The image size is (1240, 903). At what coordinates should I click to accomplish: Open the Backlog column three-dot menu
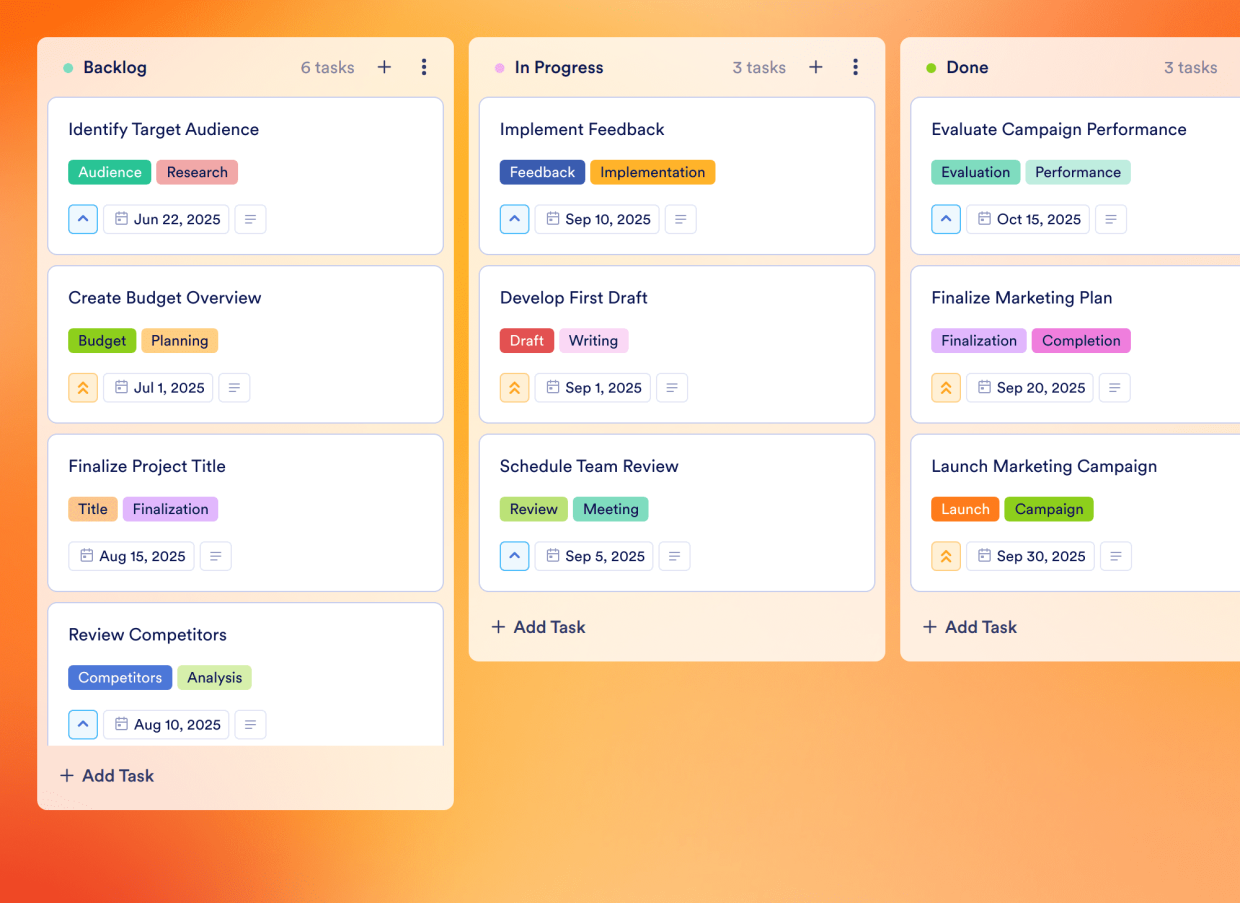point(424,67)
